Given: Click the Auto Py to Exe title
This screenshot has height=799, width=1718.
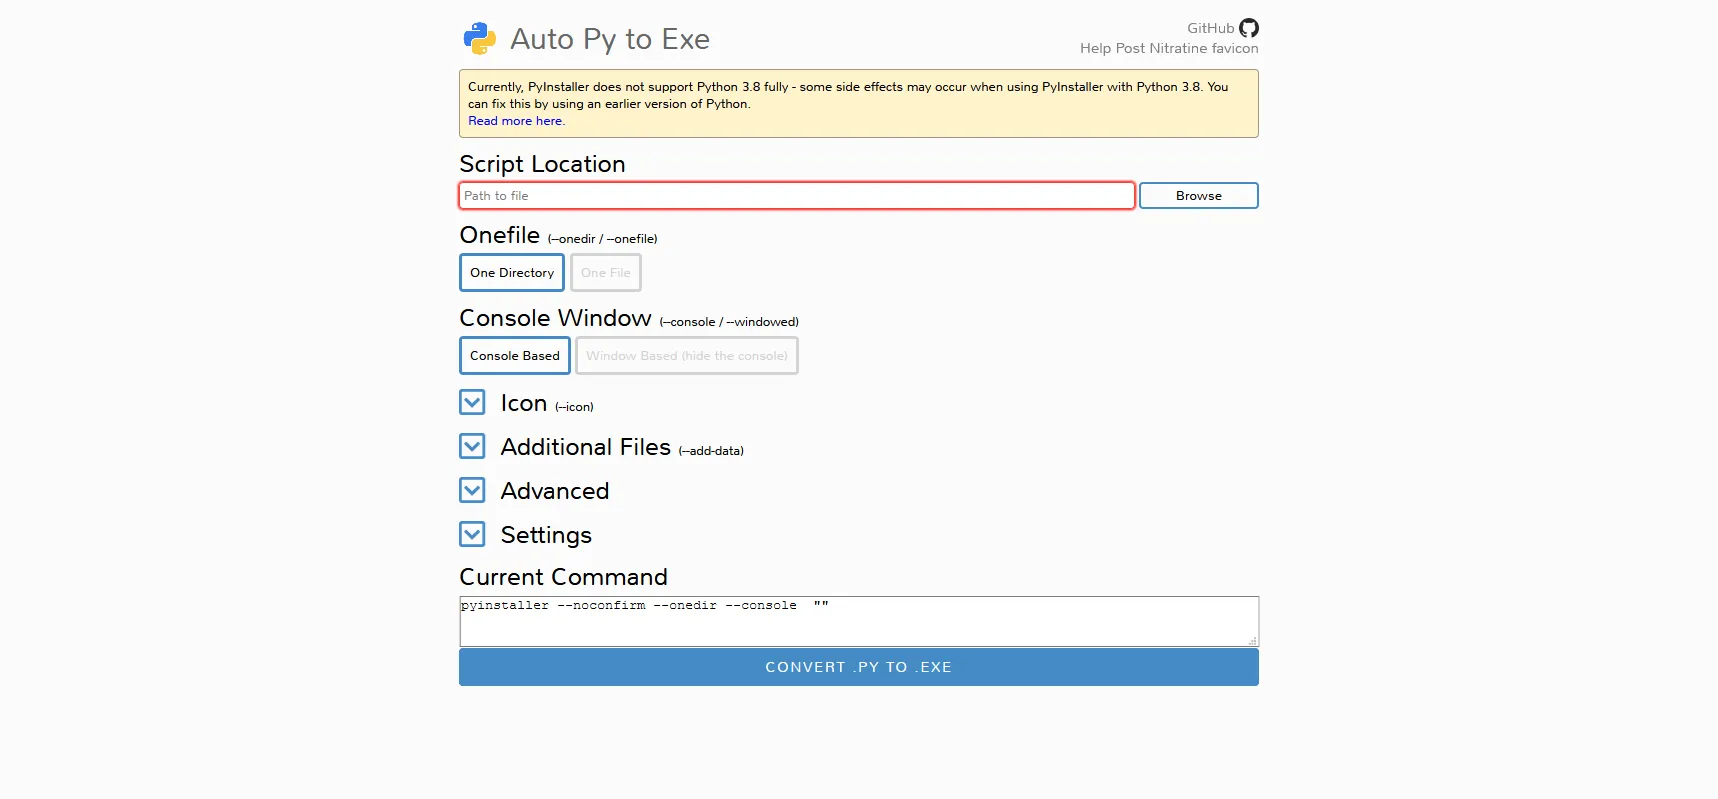Looking at the screenshot, I should click(610, 39).
